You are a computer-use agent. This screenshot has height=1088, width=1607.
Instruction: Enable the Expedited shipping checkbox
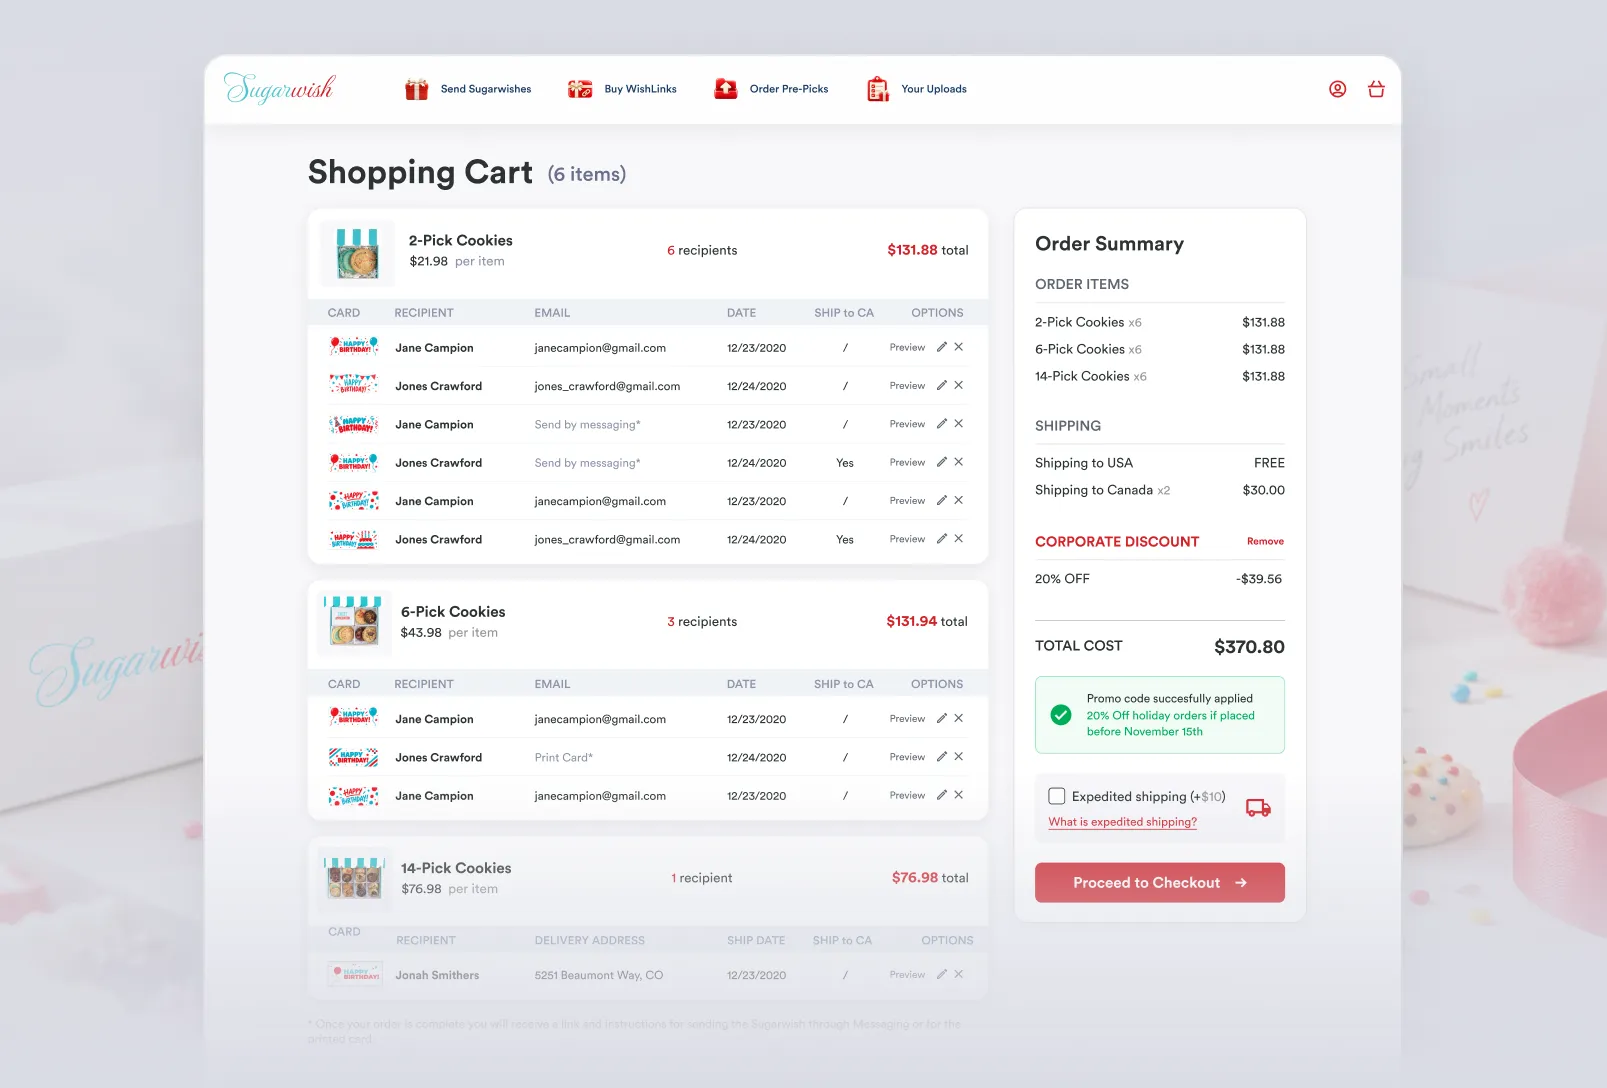1056,796
